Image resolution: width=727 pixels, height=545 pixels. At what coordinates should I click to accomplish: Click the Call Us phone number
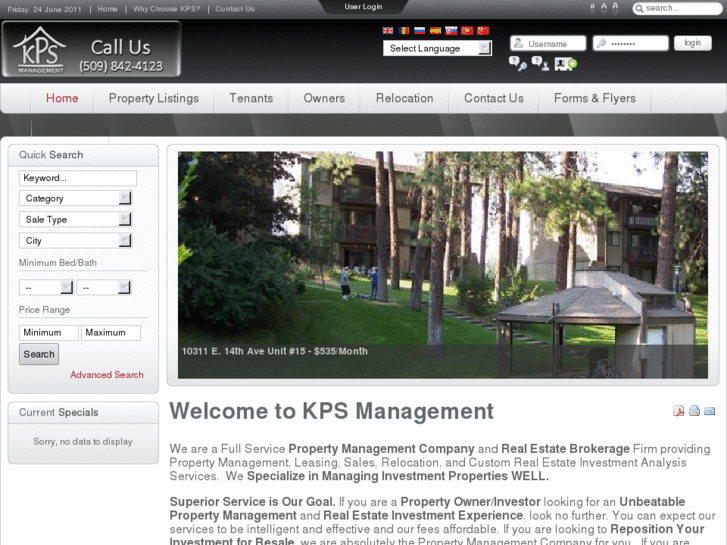coord(121,67)
